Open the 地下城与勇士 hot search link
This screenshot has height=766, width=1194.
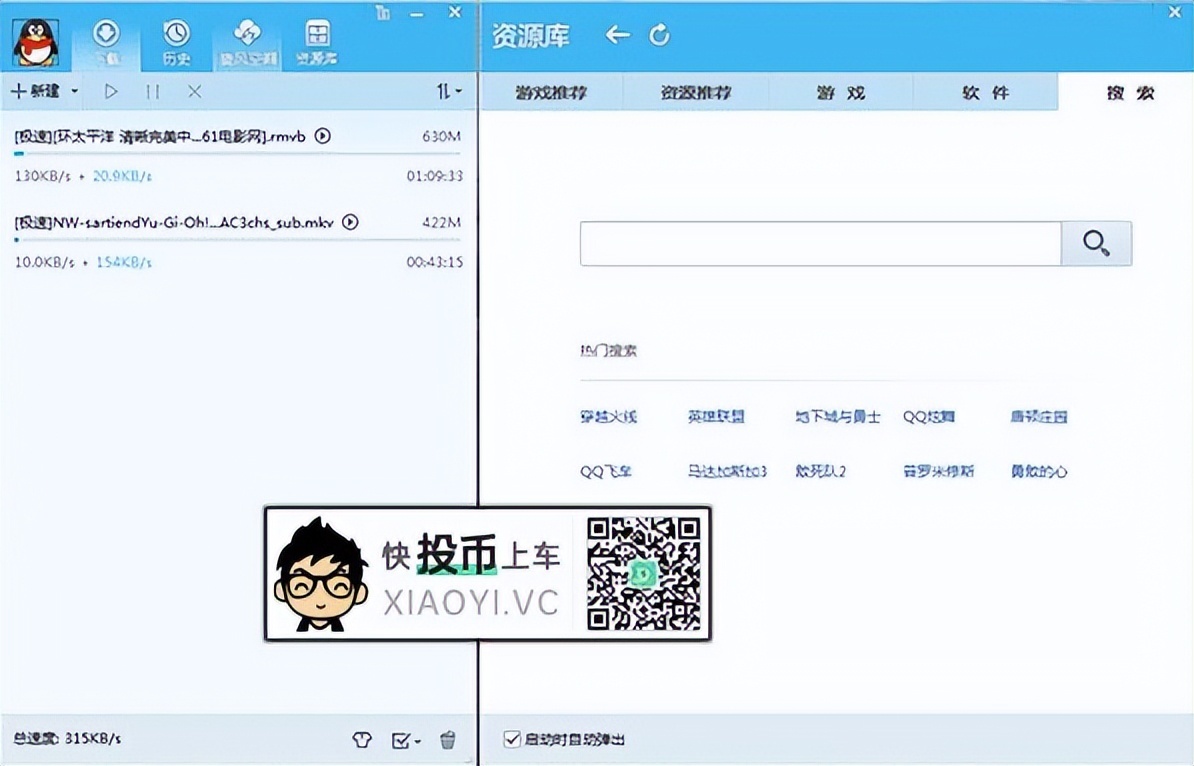tap(837, 417)
